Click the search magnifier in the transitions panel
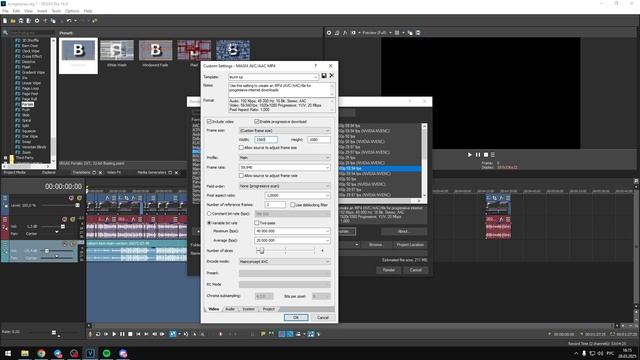This screenshot has width=640, height=360. (x=5, y=33)
